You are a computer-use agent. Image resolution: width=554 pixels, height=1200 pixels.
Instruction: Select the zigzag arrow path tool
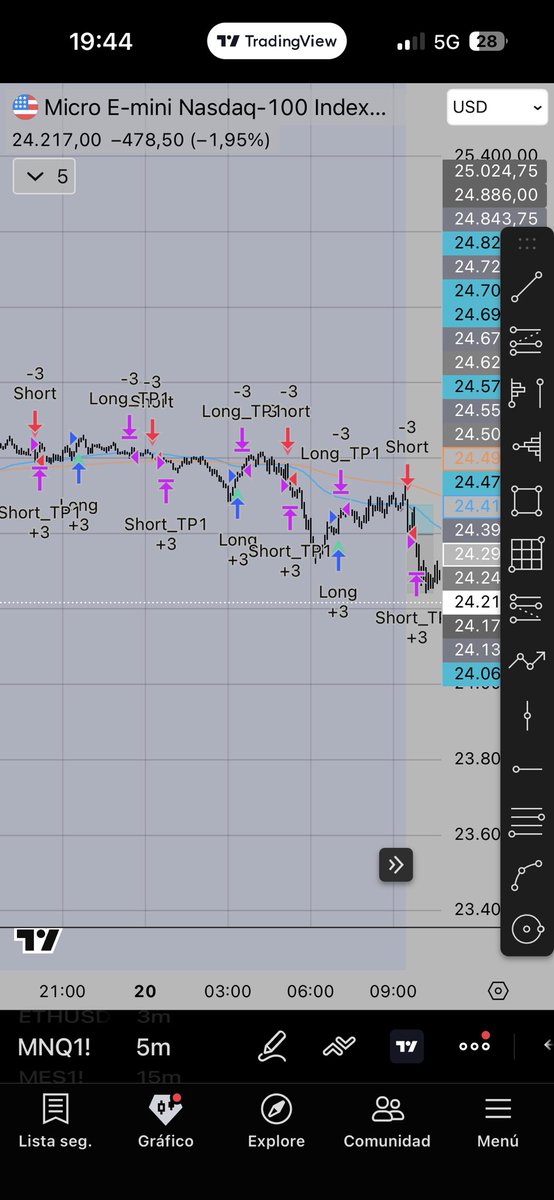pyautogui.click(x=526, y=660)
